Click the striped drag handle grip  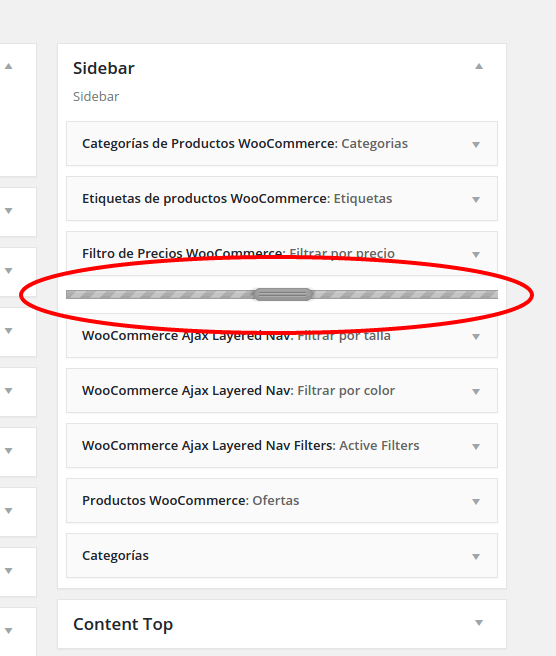point(283,295)
